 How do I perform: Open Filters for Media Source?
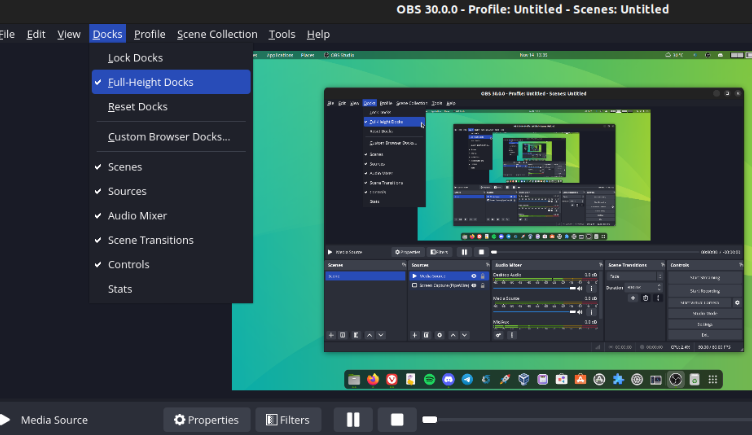288,420
